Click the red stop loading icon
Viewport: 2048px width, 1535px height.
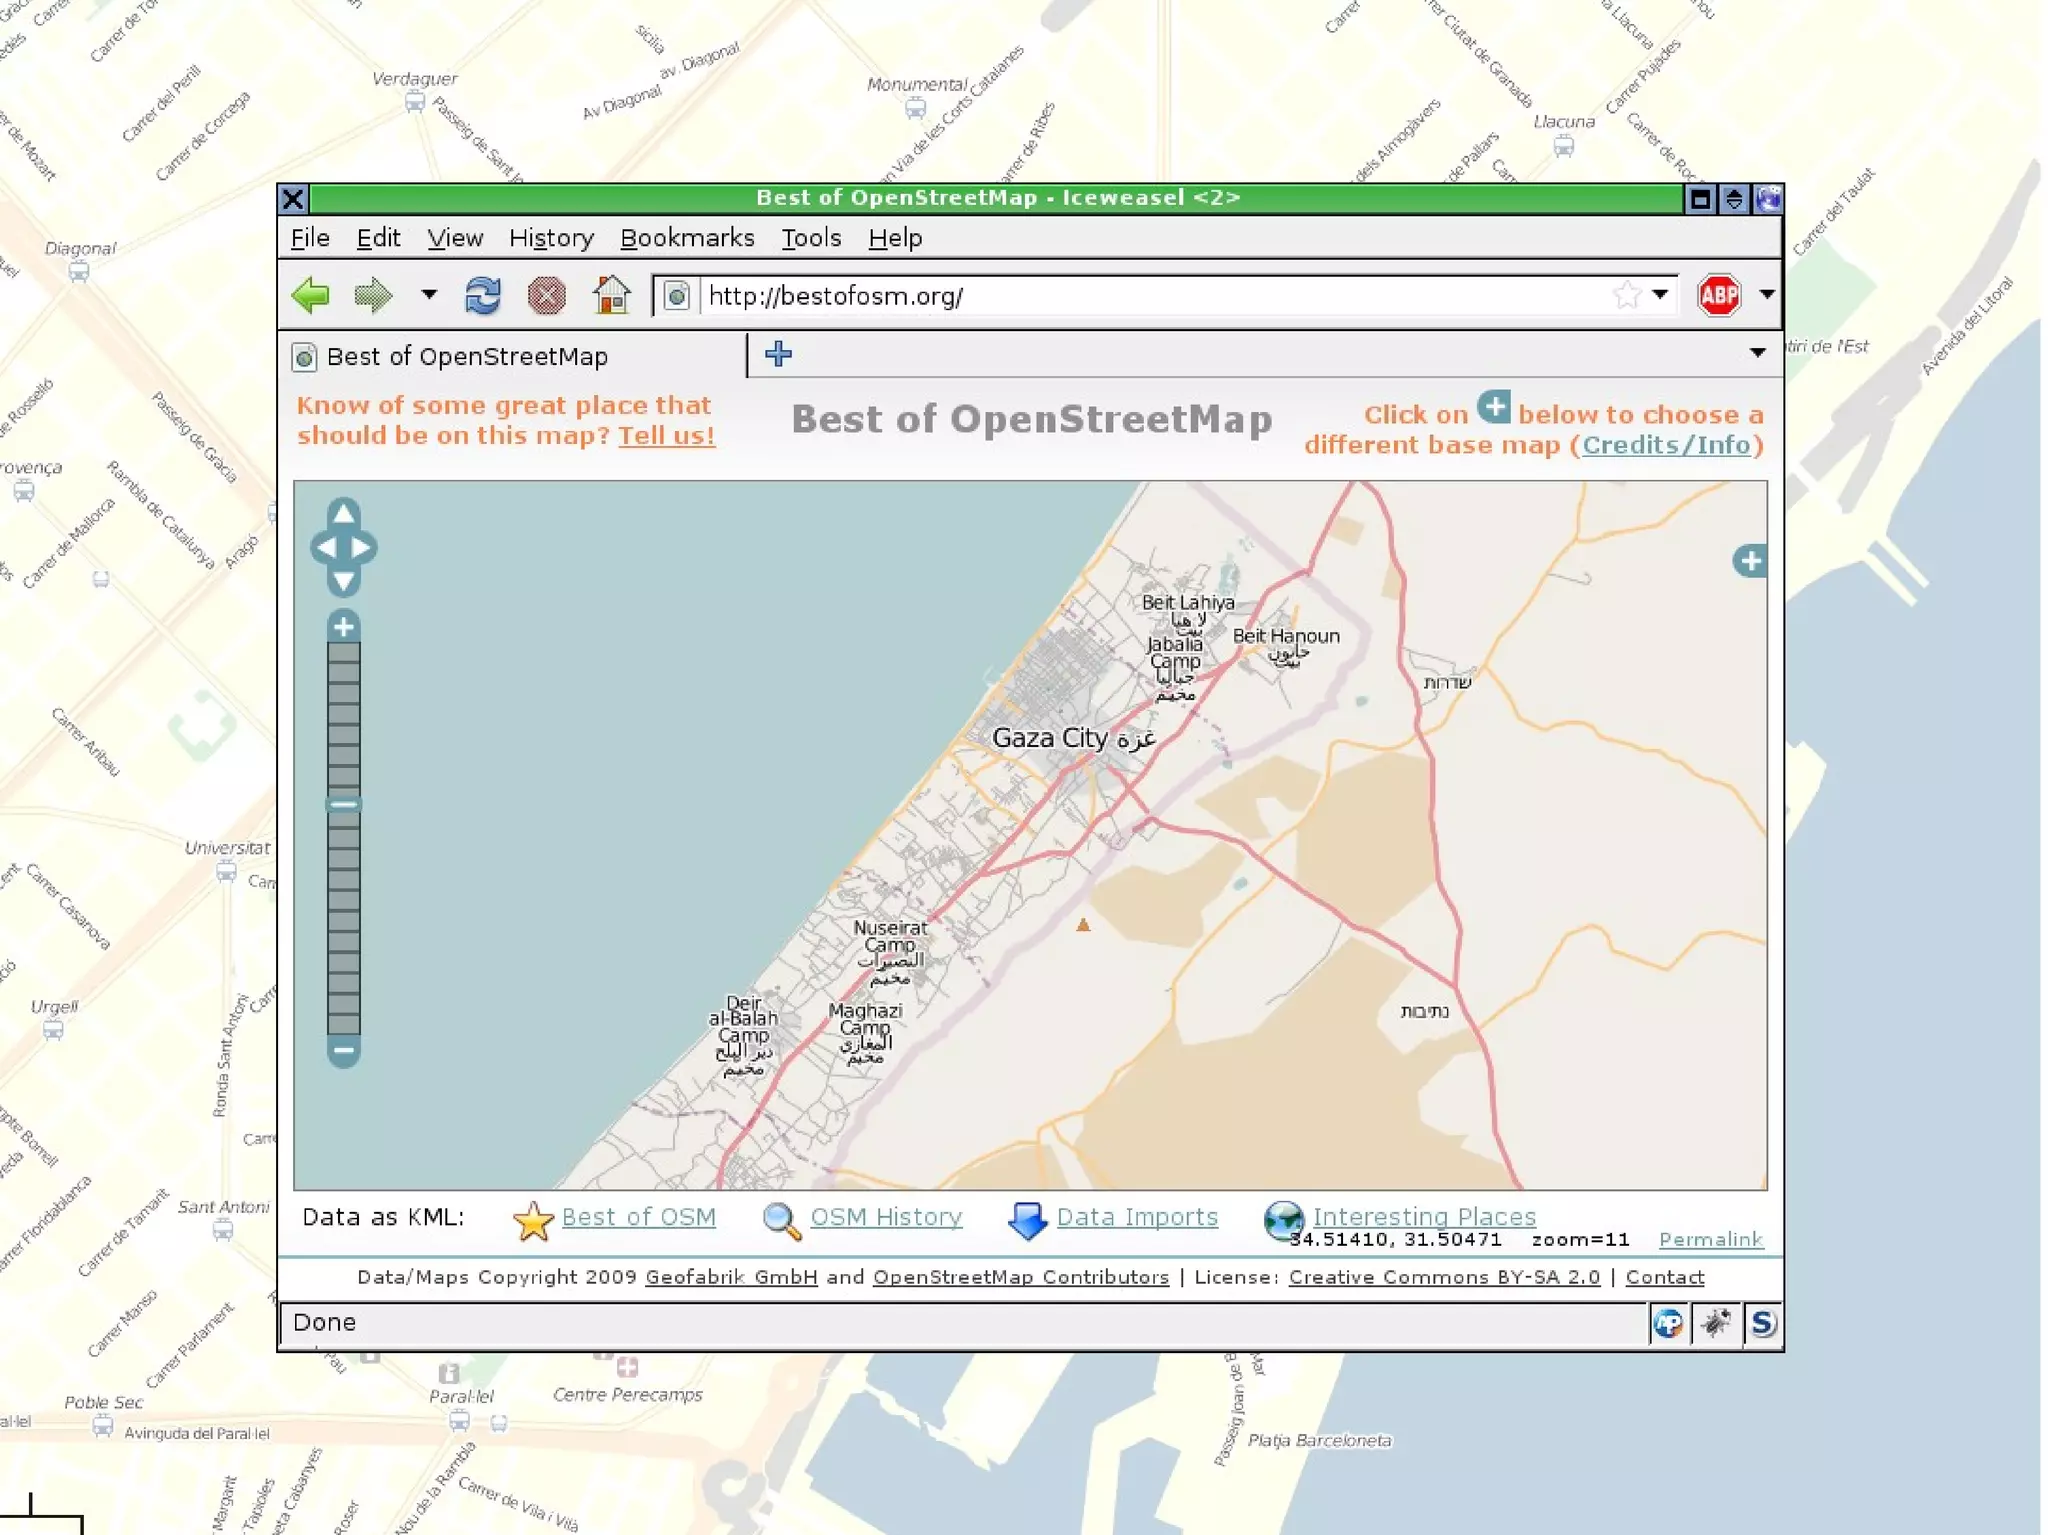point(546,296)
